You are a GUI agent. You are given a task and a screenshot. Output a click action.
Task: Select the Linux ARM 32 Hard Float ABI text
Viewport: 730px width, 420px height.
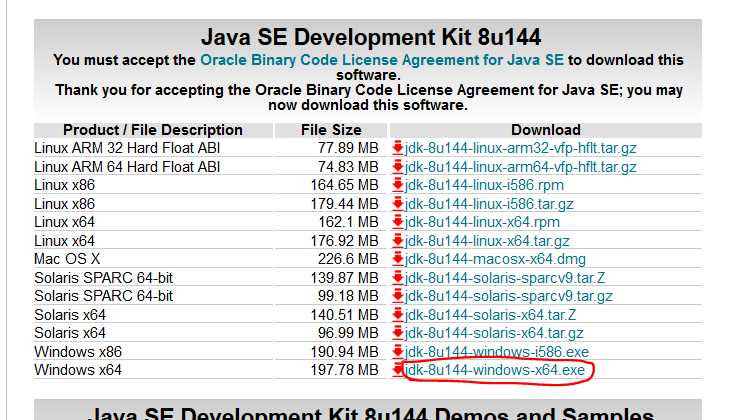[127, 148]
